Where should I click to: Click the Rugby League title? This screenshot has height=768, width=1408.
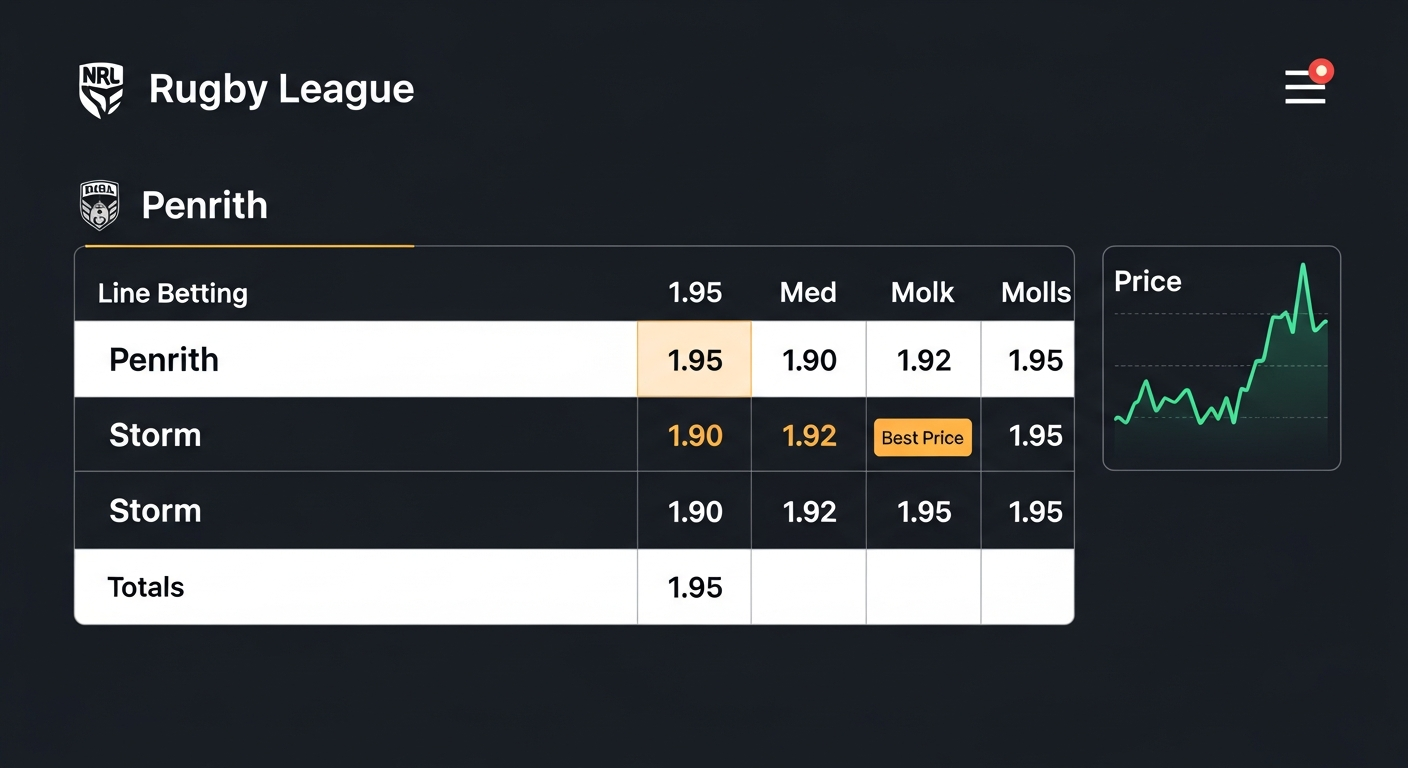pyautogui.click(x=281, y=89)
